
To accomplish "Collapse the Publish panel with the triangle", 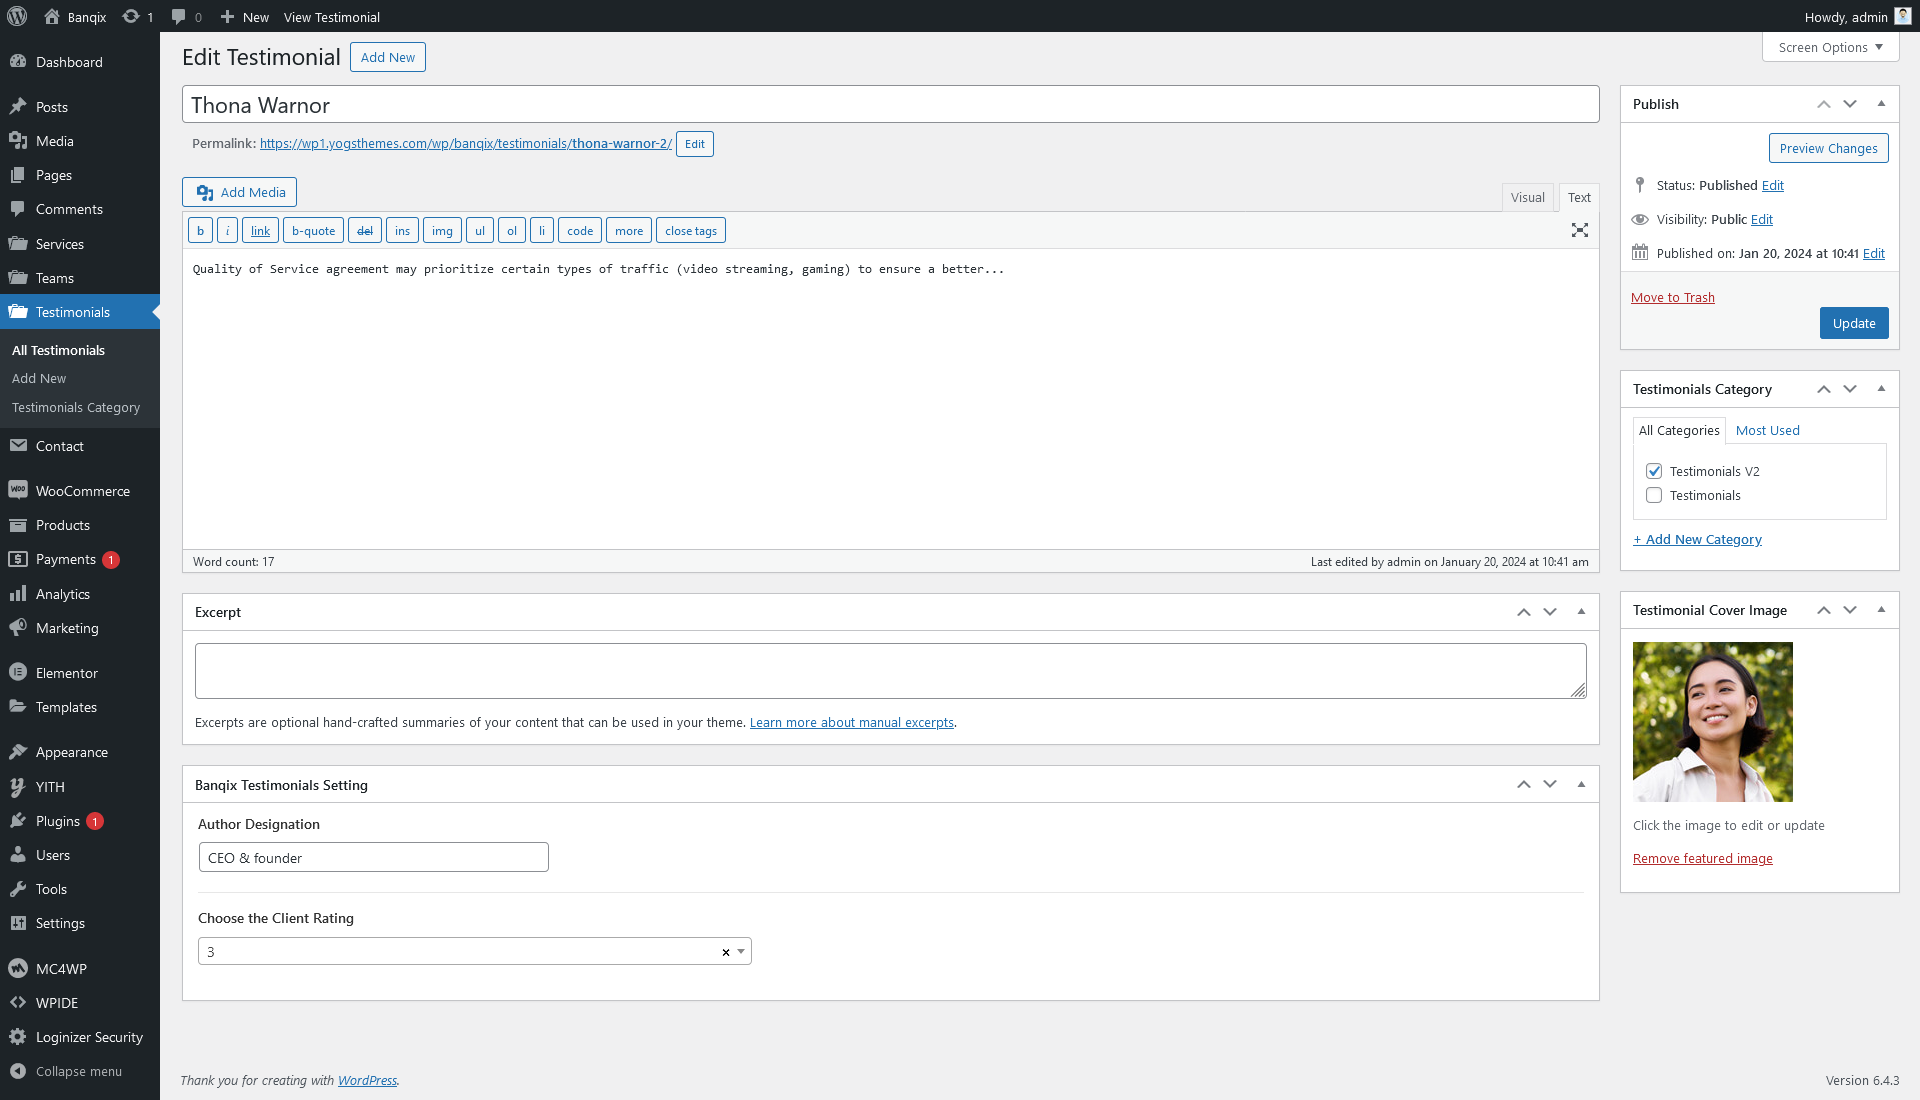I will point(1881,104).
